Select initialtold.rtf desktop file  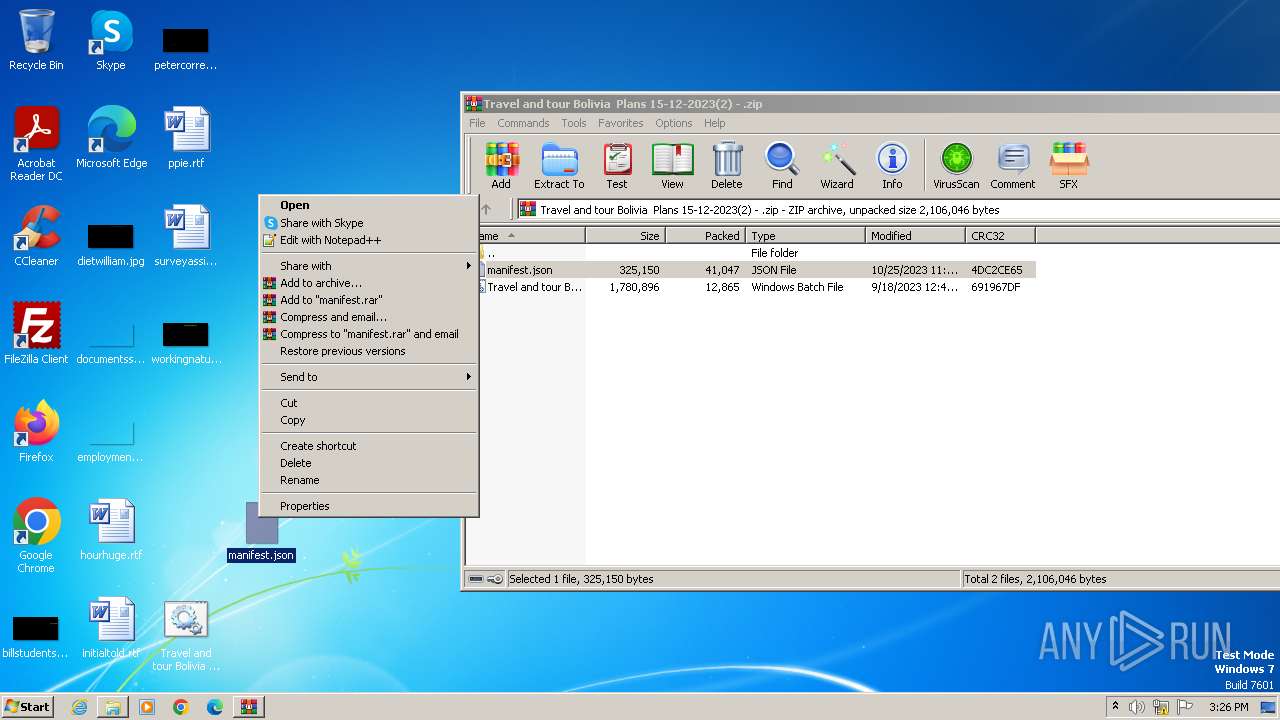click(111, 628)
